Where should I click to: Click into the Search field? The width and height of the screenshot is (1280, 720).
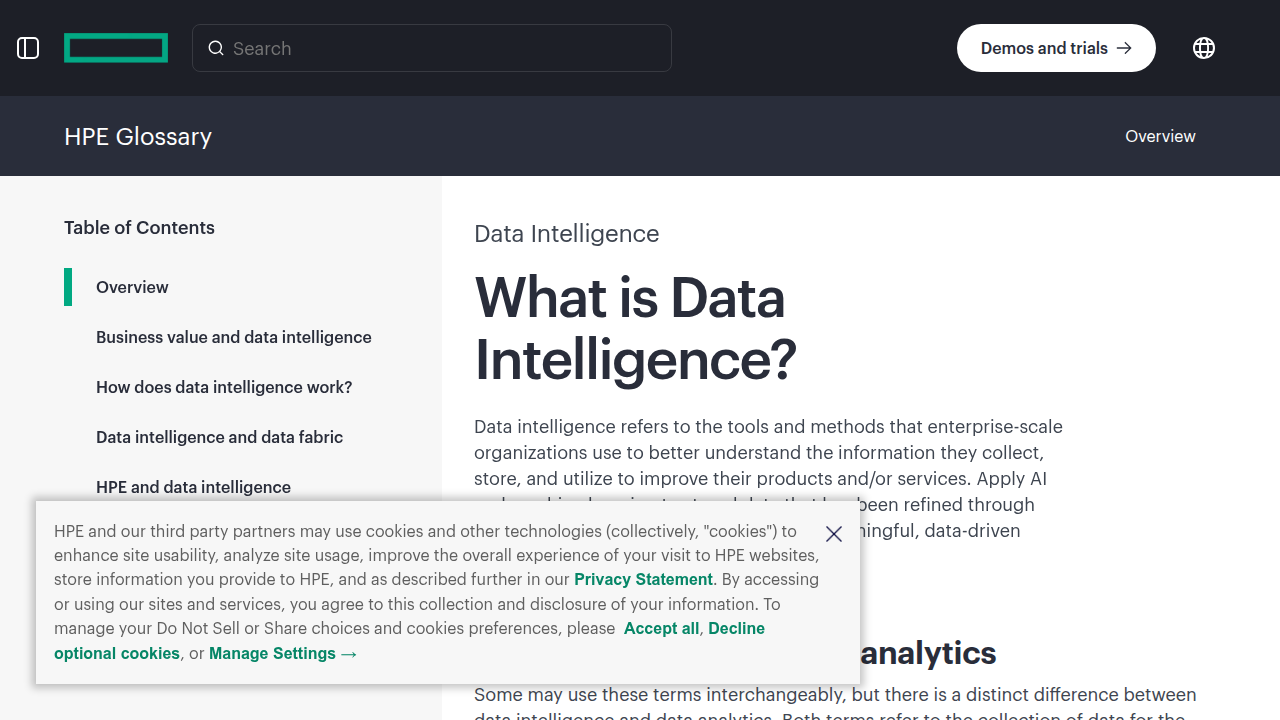tap(432, 48)
